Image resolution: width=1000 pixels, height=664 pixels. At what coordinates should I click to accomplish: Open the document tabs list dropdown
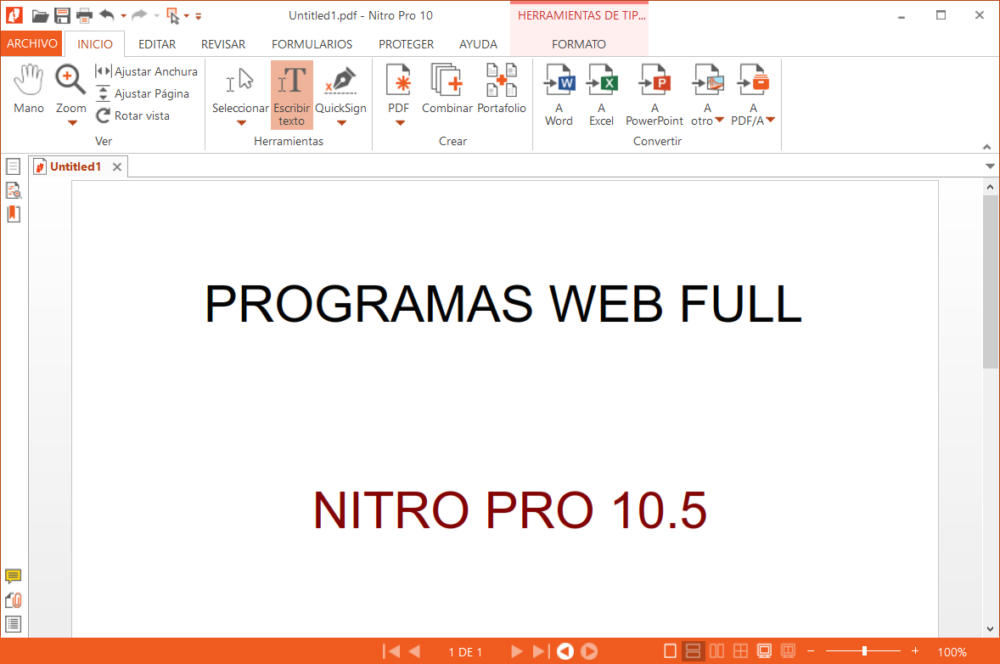[x=990, y=166]
